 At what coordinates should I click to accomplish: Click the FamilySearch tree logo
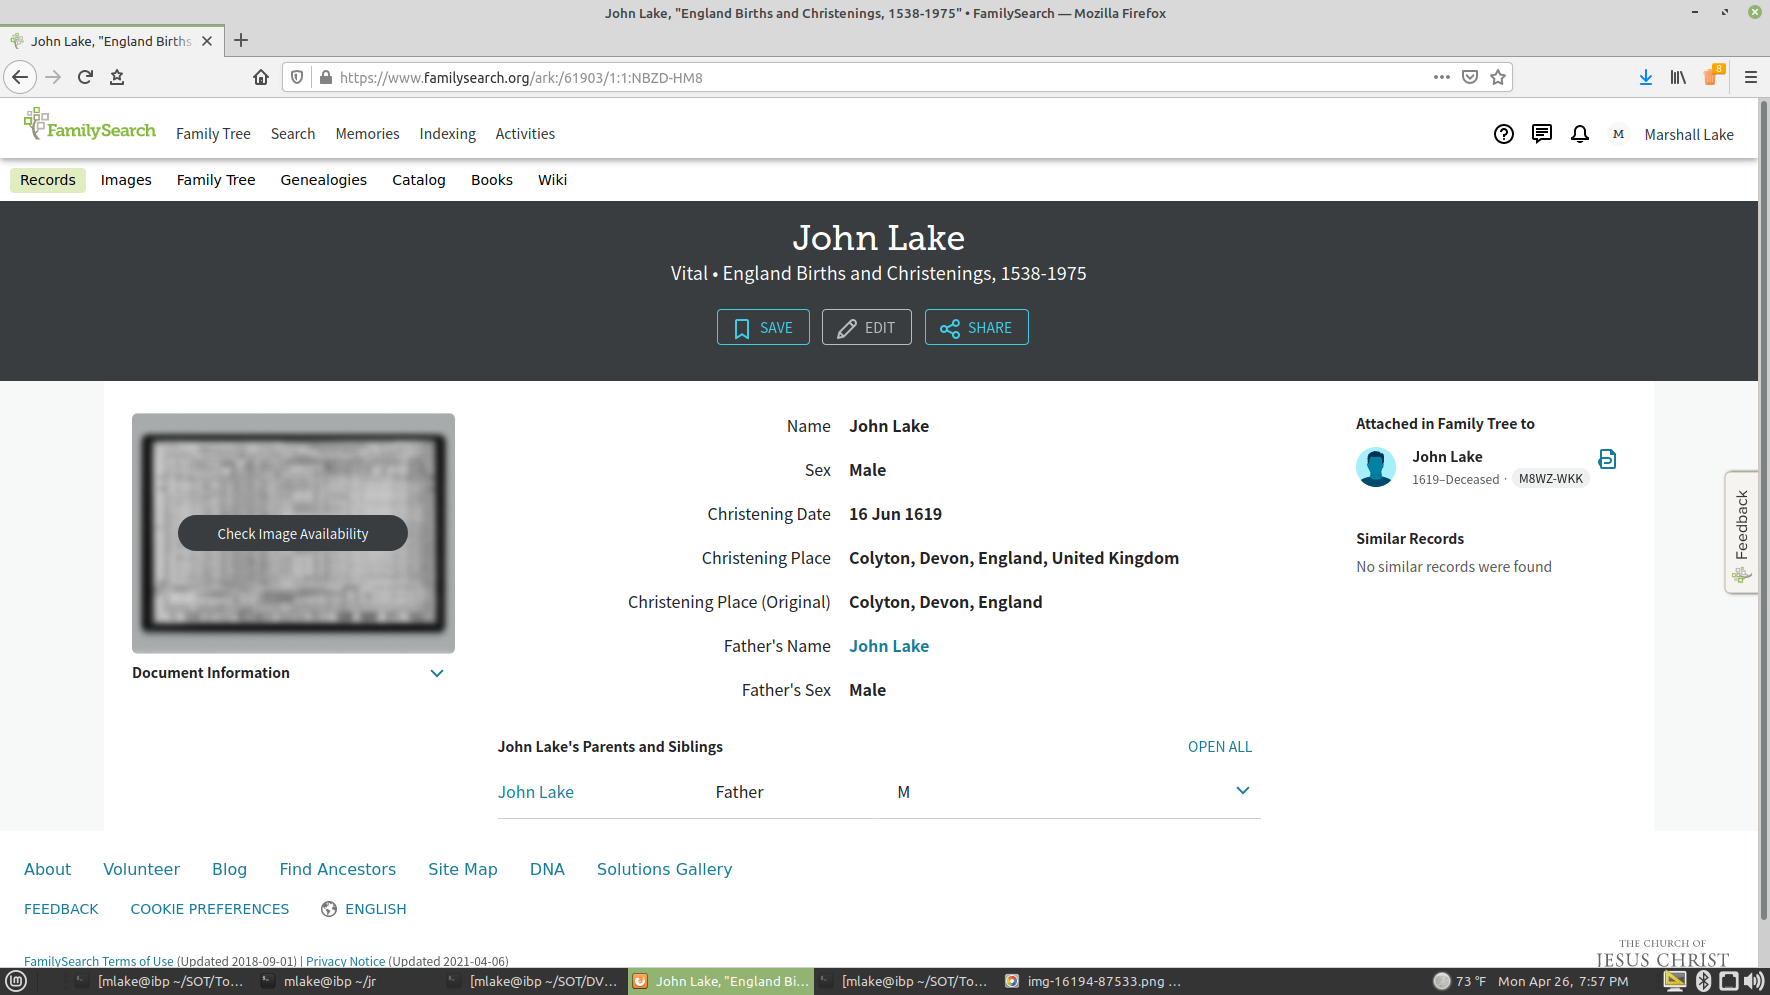89,126
